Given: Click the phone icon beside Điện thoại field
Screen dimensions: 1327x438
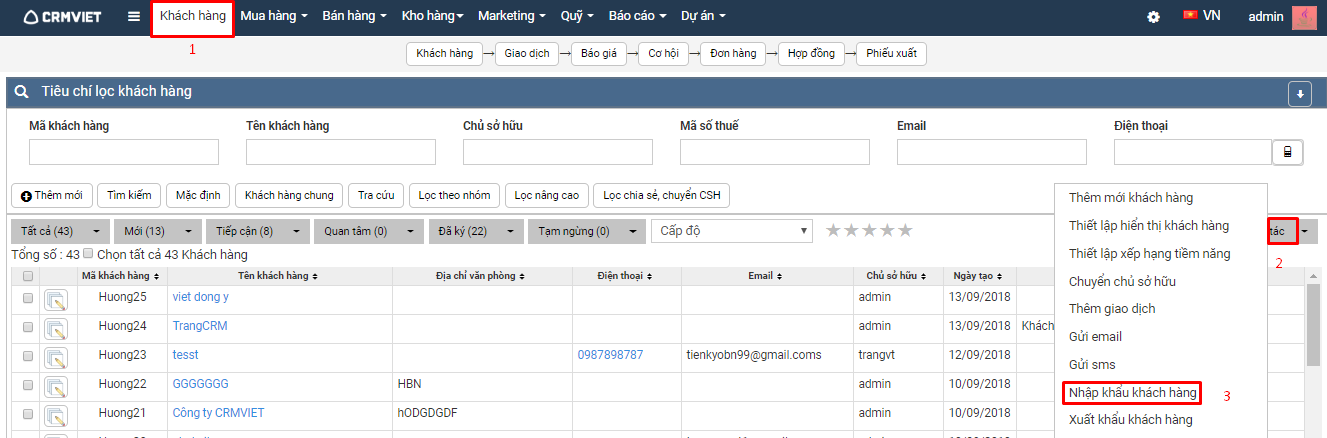Looking at the screenshot, I should [1287, 152].
